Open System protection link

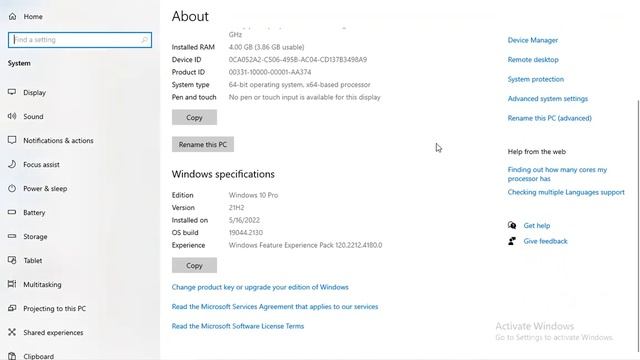(x=536, y=79)
